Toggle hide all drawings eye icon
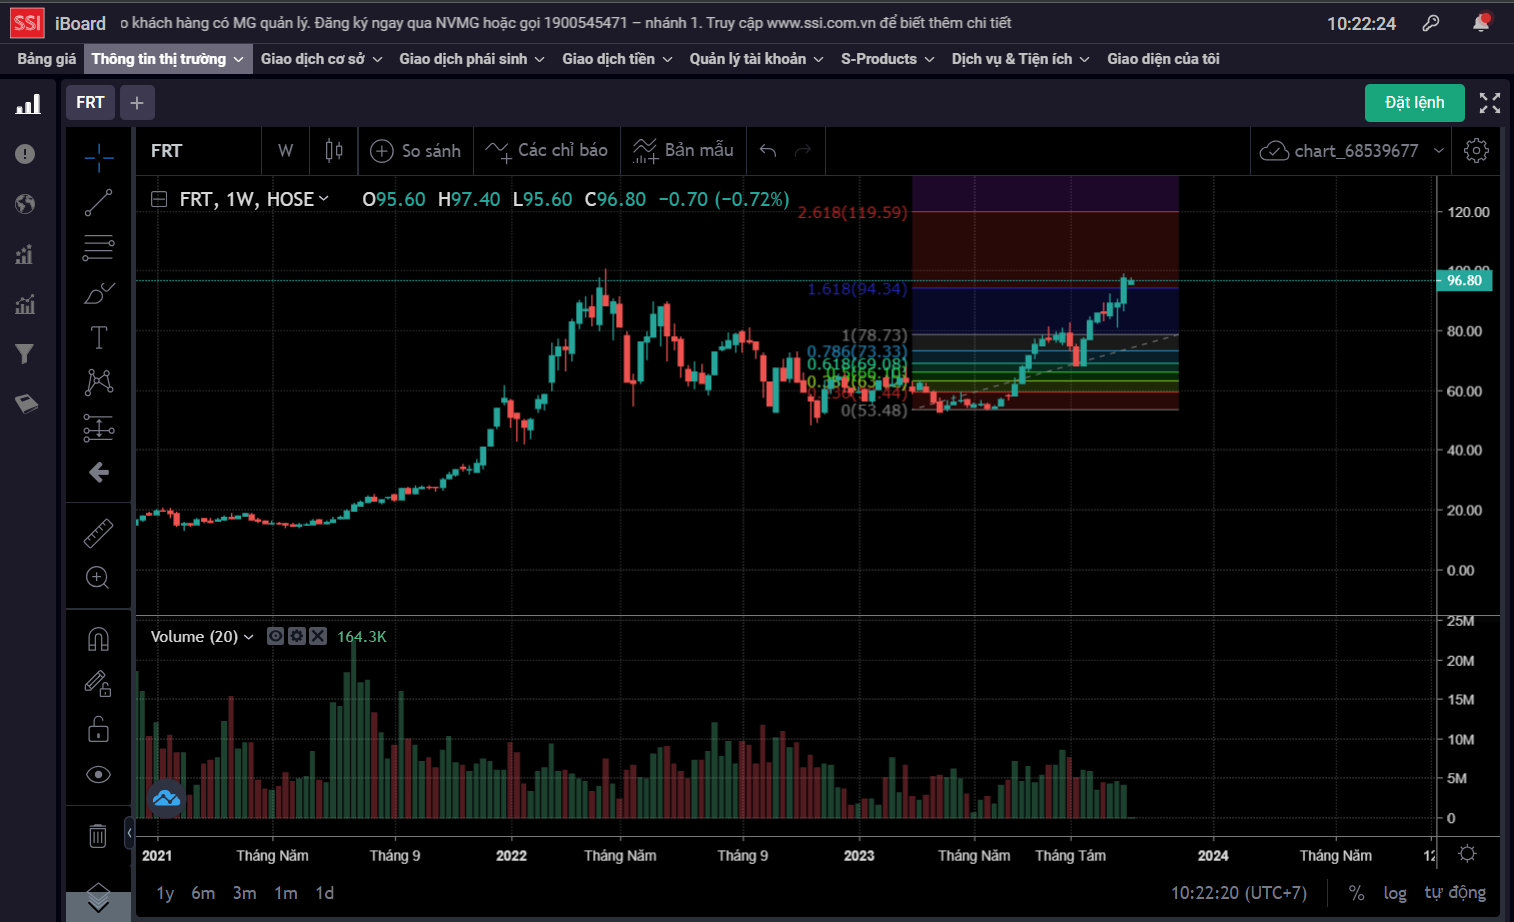The height and width of the screenshot is (922, 1514). pyautogui.click(x=98, y=775)
